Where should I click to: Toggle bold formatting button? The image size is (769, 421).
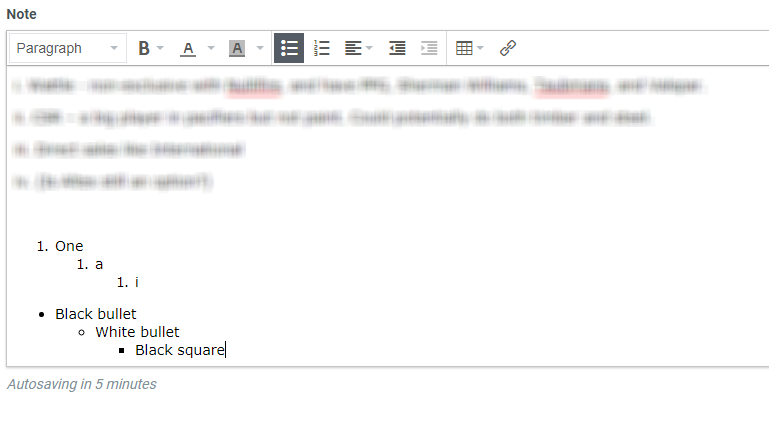point(144,48)
